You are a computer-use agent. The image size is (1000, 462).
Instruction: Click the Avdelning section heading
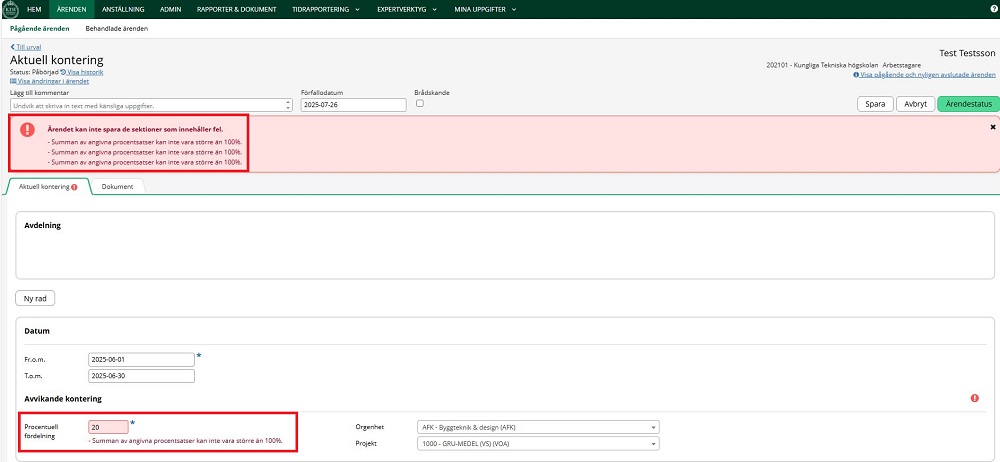pos(43,226)
